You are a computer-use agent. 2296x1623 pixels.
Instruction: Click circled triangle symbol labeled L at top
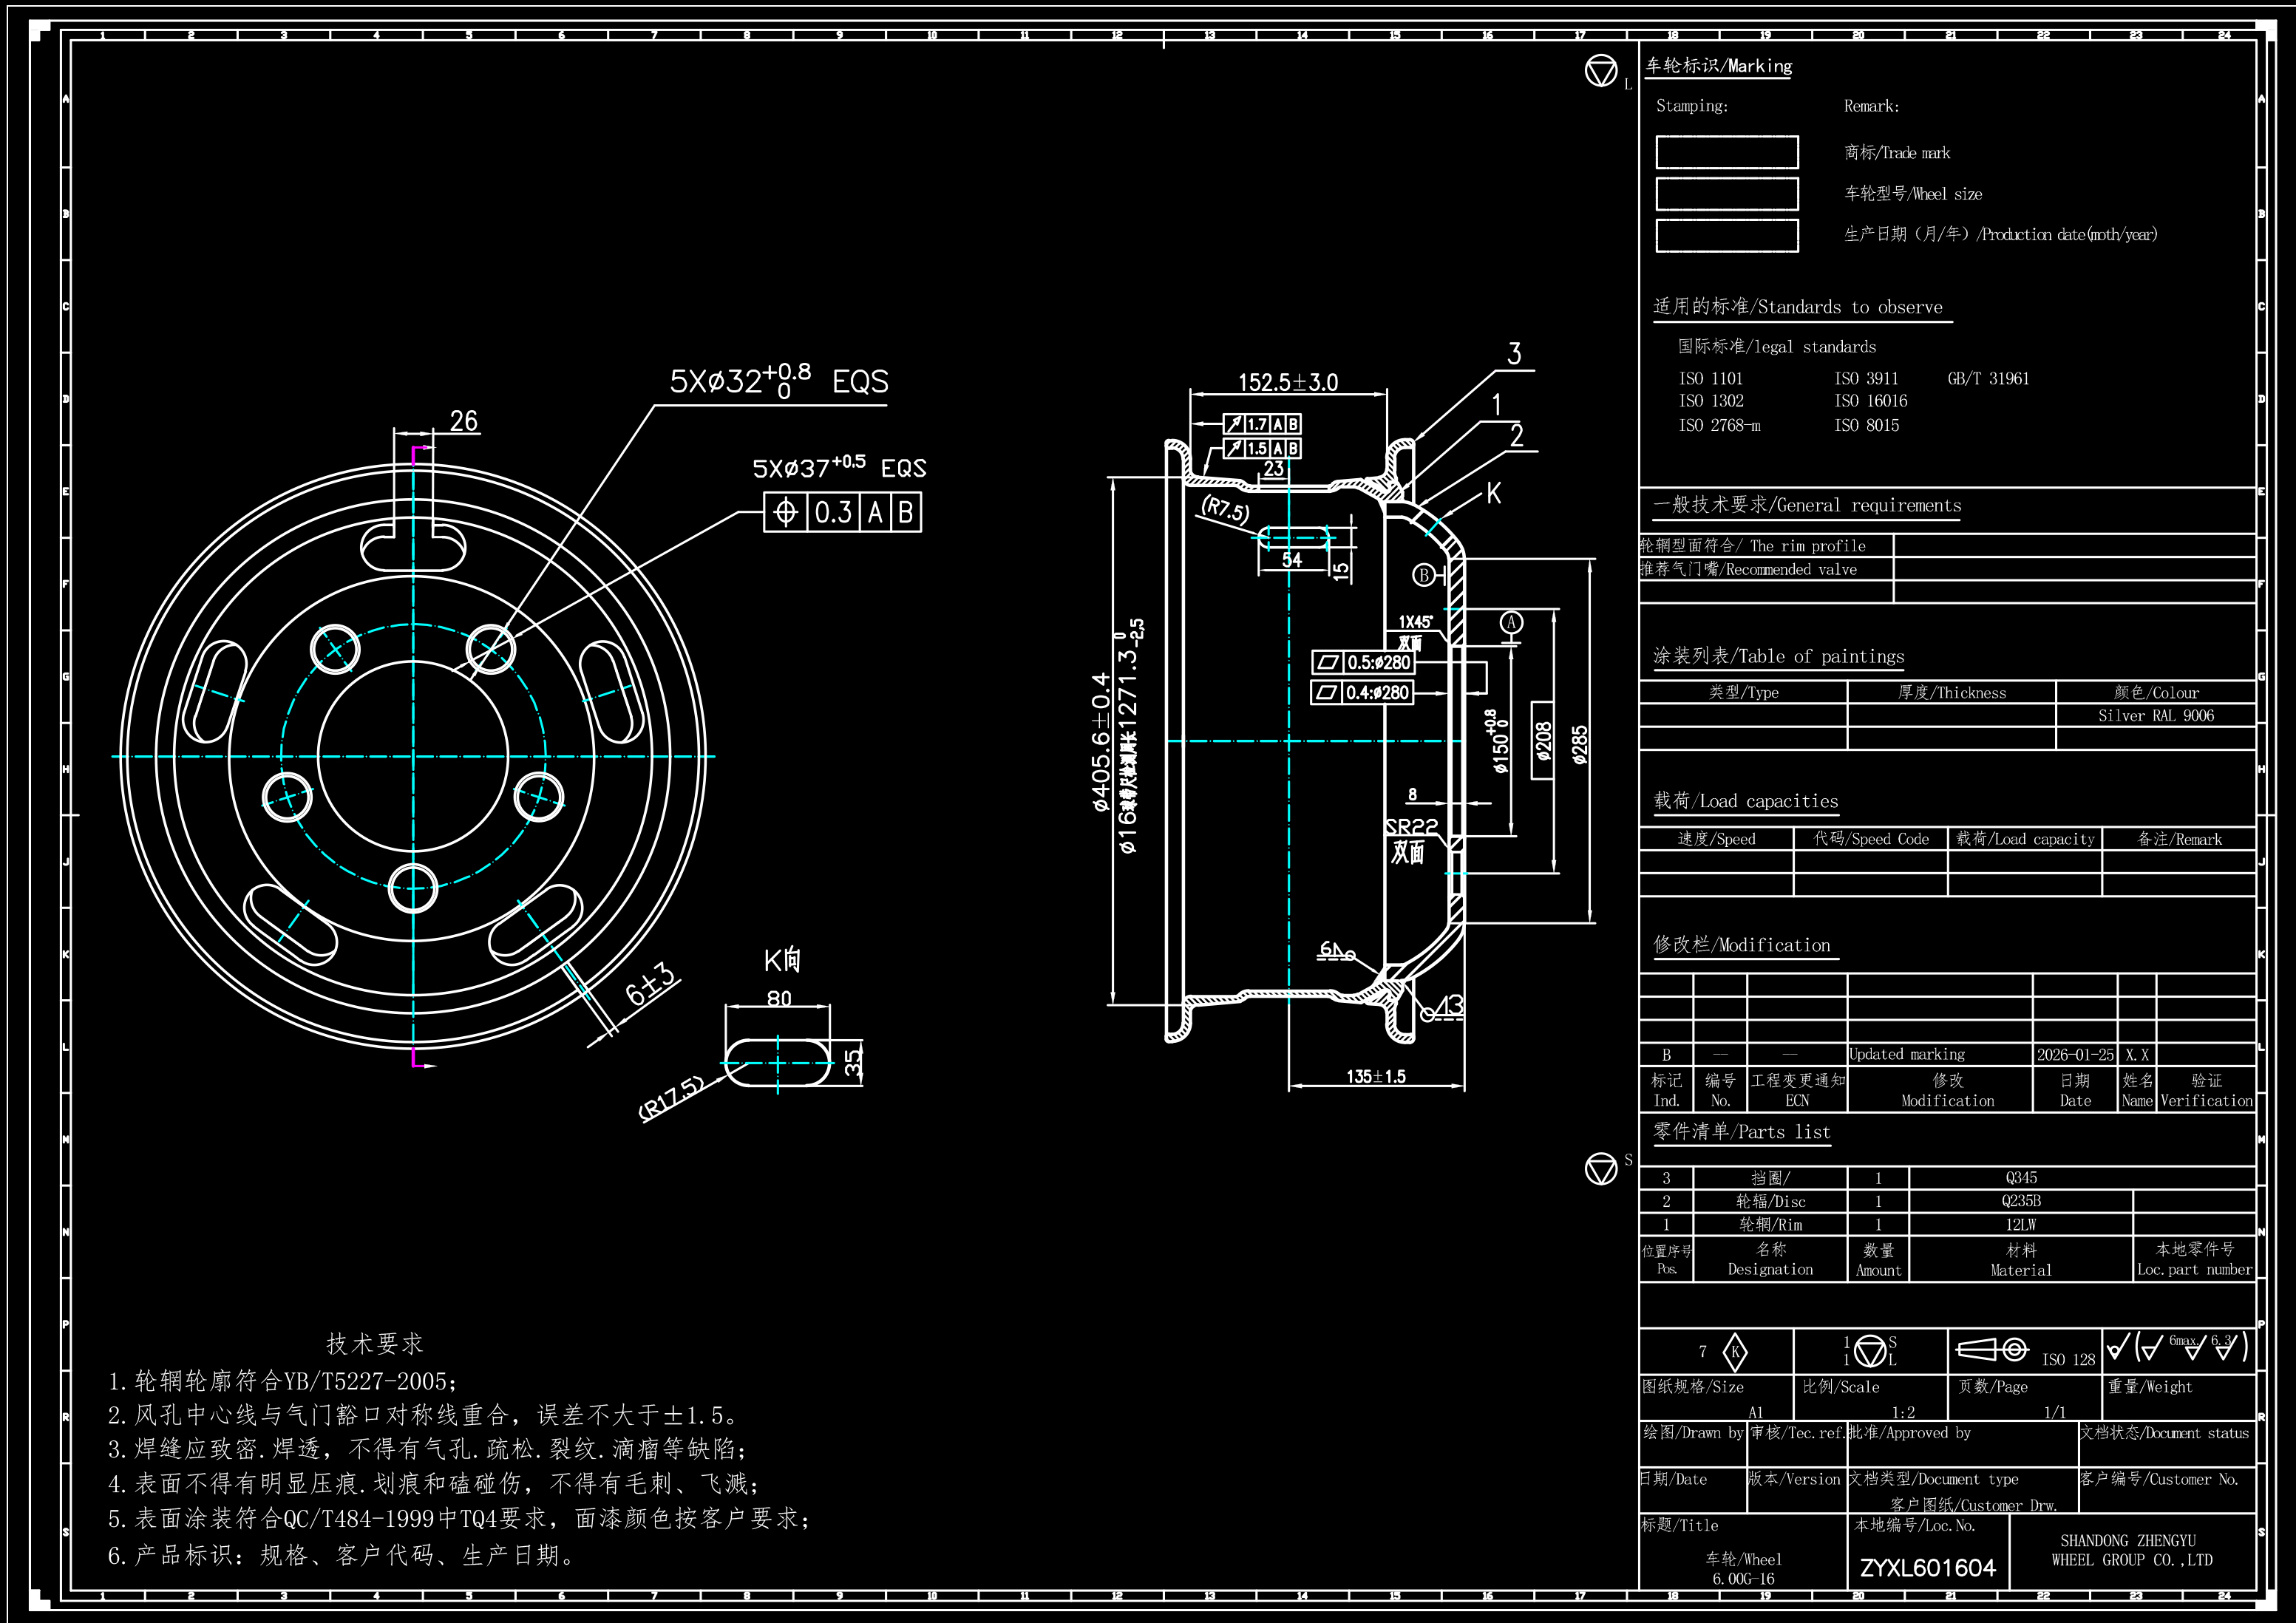coord(1601,71)
